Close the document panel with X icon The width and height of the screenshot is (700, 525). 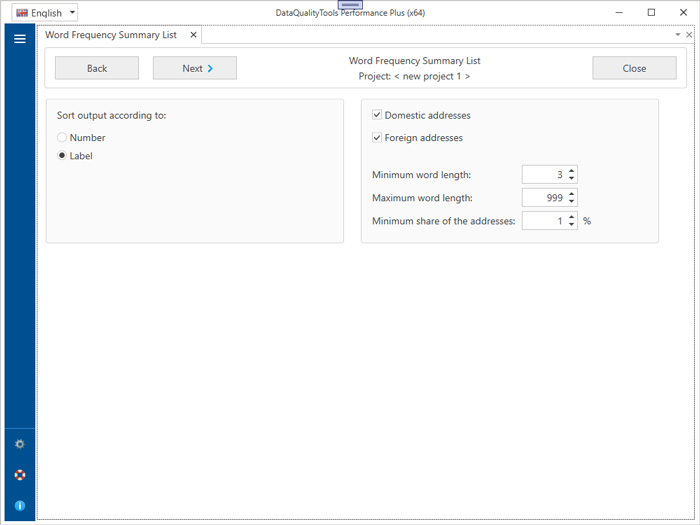click(x=689, y=35)
